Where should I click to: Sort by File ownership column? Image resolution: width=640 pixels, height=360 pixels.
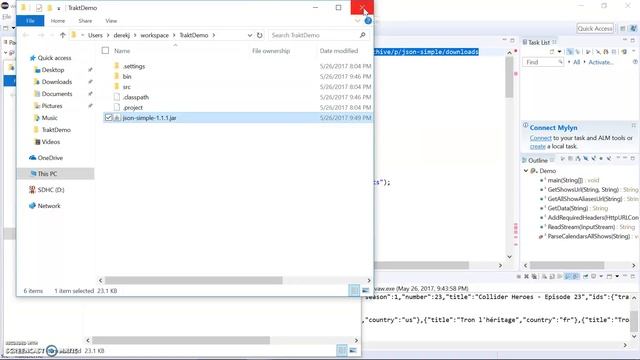tap(271, 51)
